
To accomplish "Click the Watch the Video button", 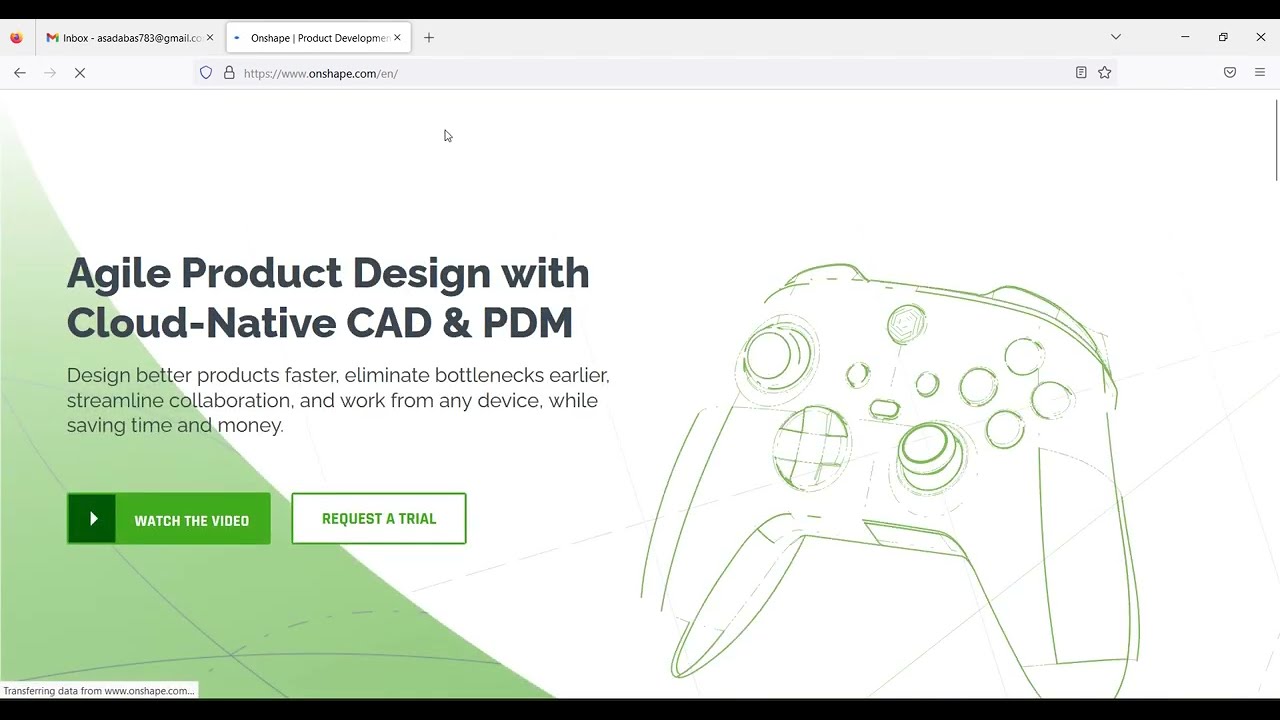I will pyautogui.click(x=168, y=519).
